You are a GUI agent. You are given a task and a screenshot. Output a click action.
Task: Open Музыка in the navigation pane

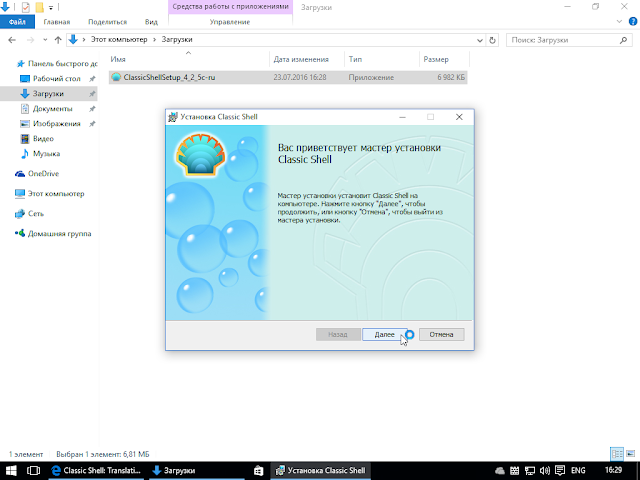[46, 154]
